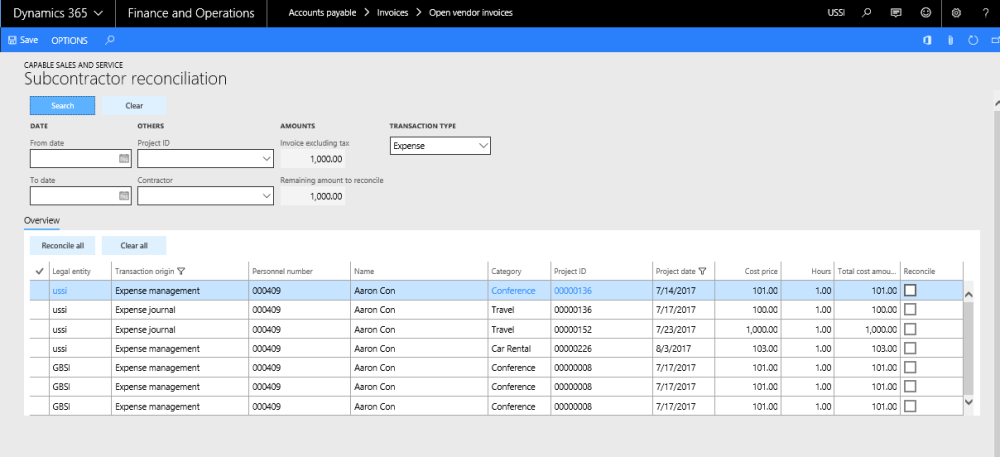
Task: Refresh the page using the refresh icon
Action: (972, 40)
